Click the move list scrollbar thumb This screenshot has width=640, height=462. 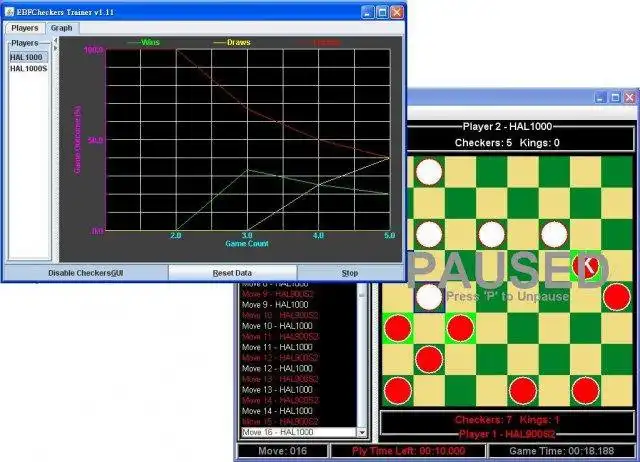pos(362,293)
